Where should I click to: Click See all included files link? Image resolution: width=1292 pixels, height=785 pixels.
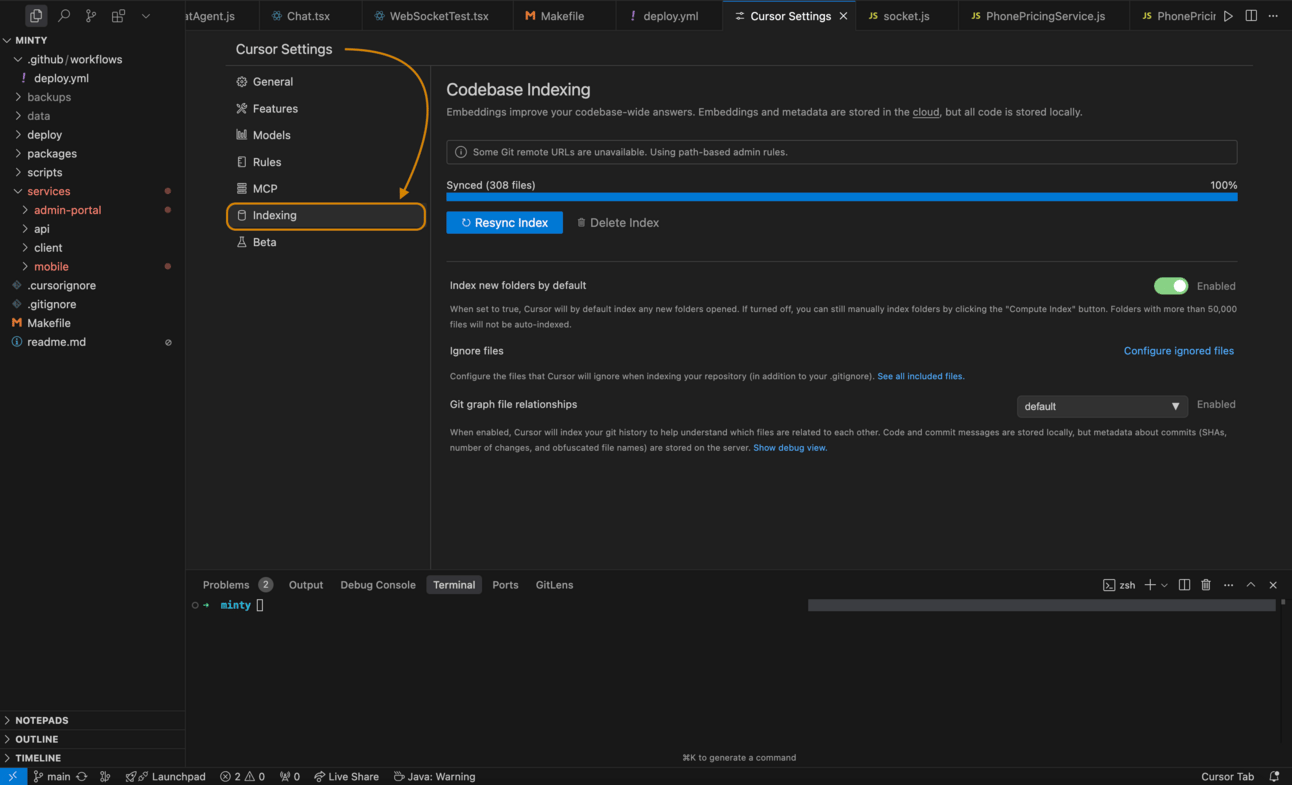920,376
